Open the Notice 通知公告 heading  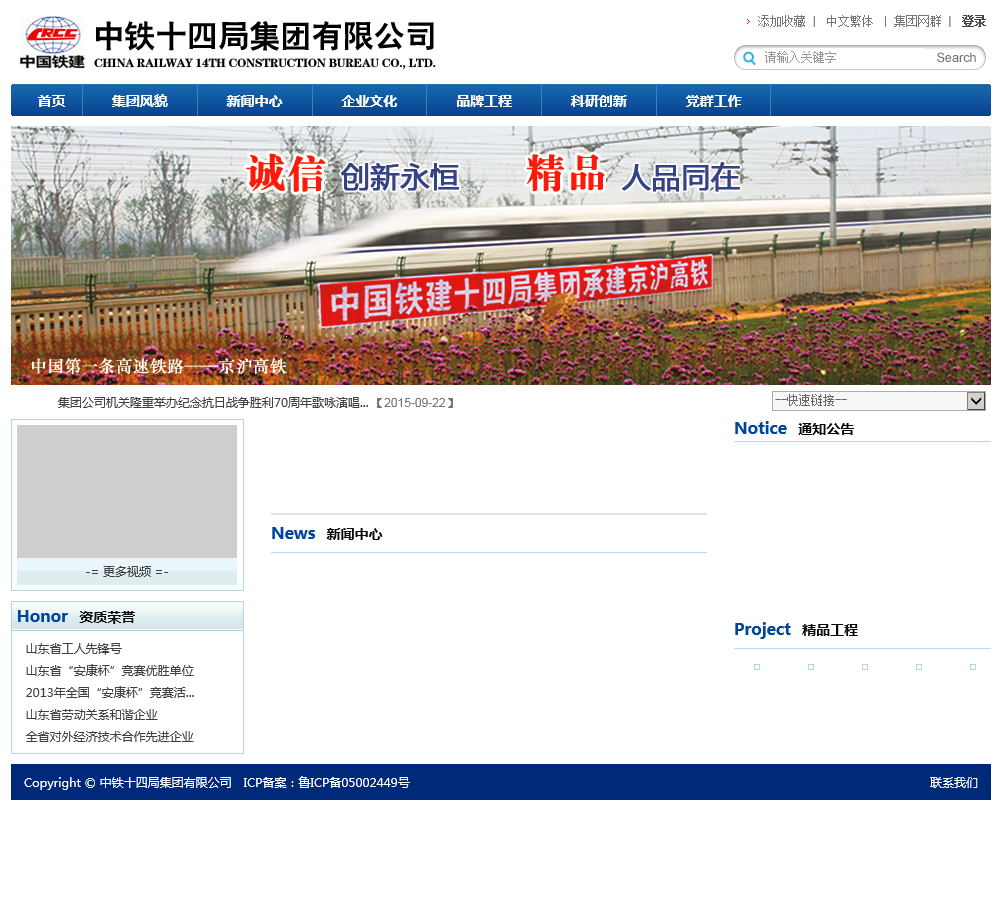(x=794, y=429)
